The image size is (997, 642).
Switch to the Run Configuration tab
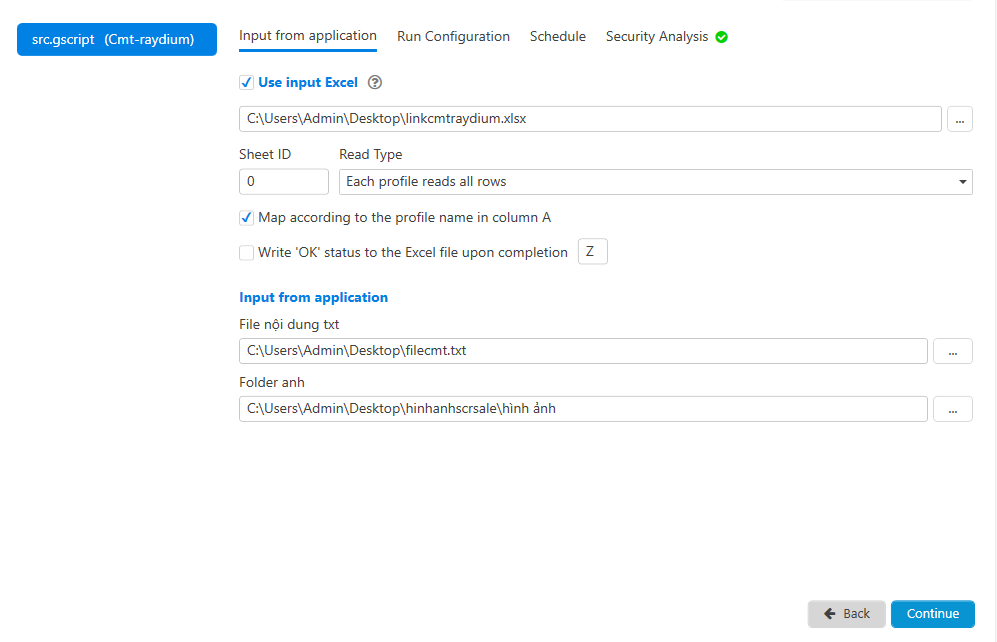[453, 37]
